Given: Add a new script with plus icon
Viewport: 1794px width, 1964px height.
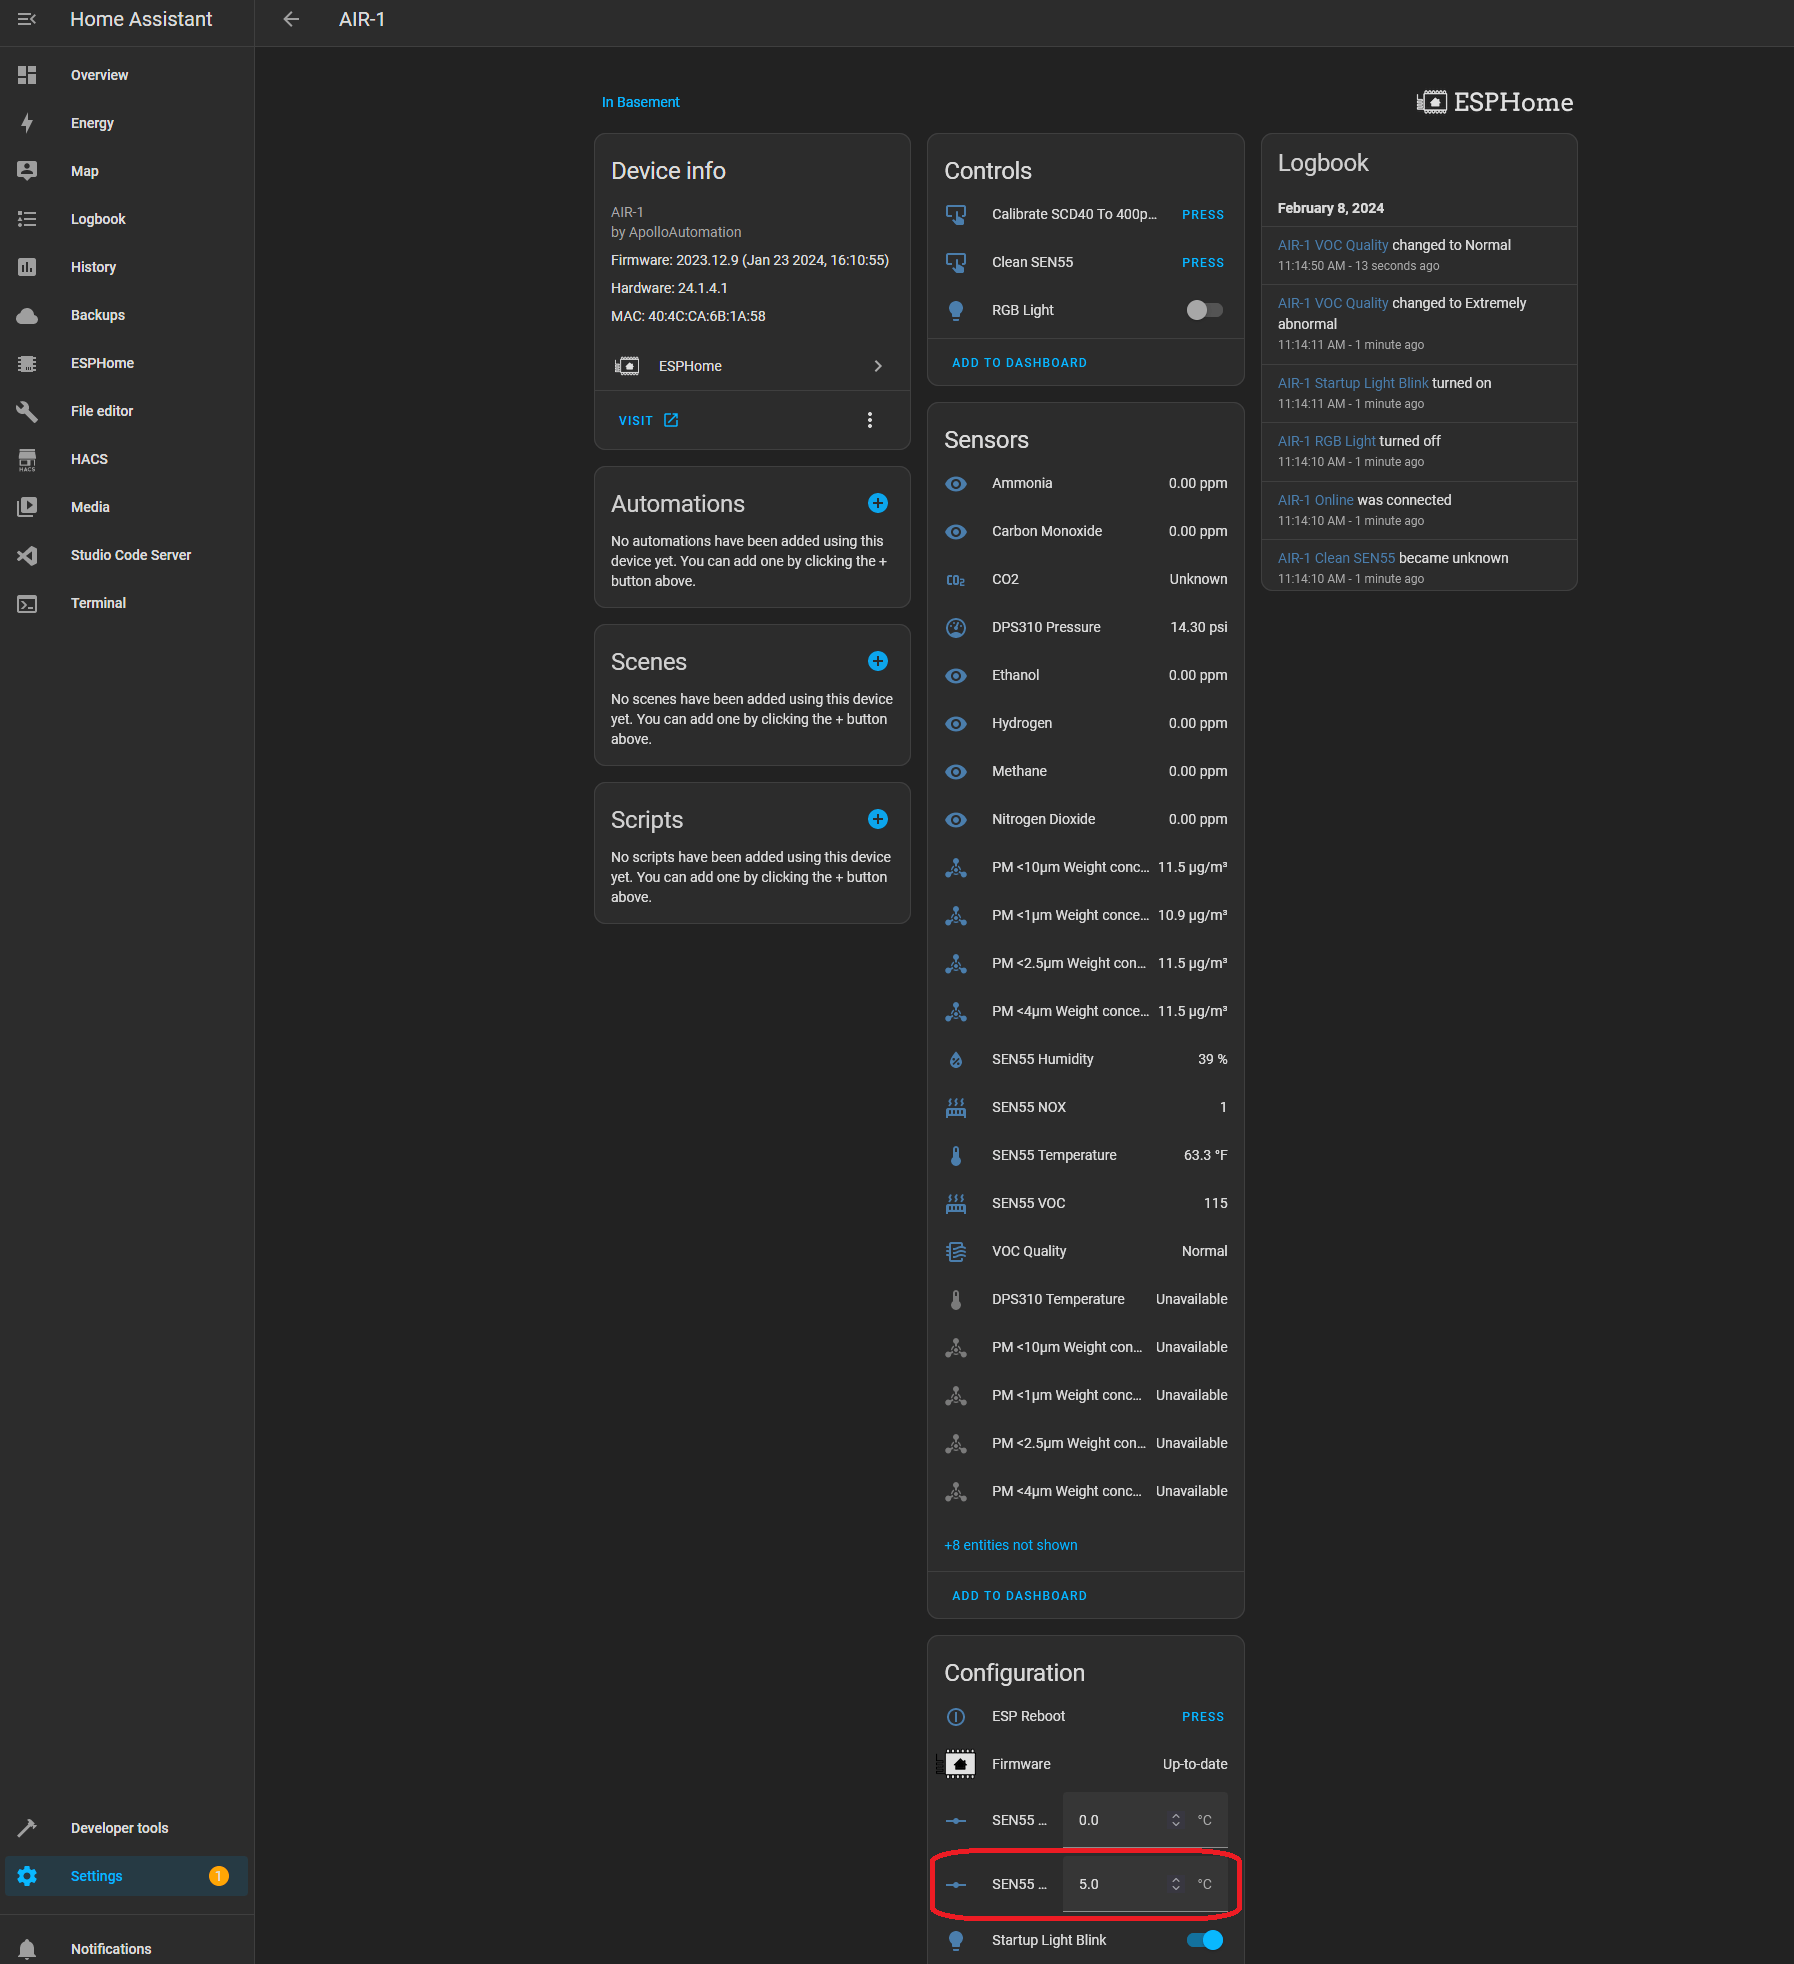Looking at the screenshot, I should coord(877,820).
